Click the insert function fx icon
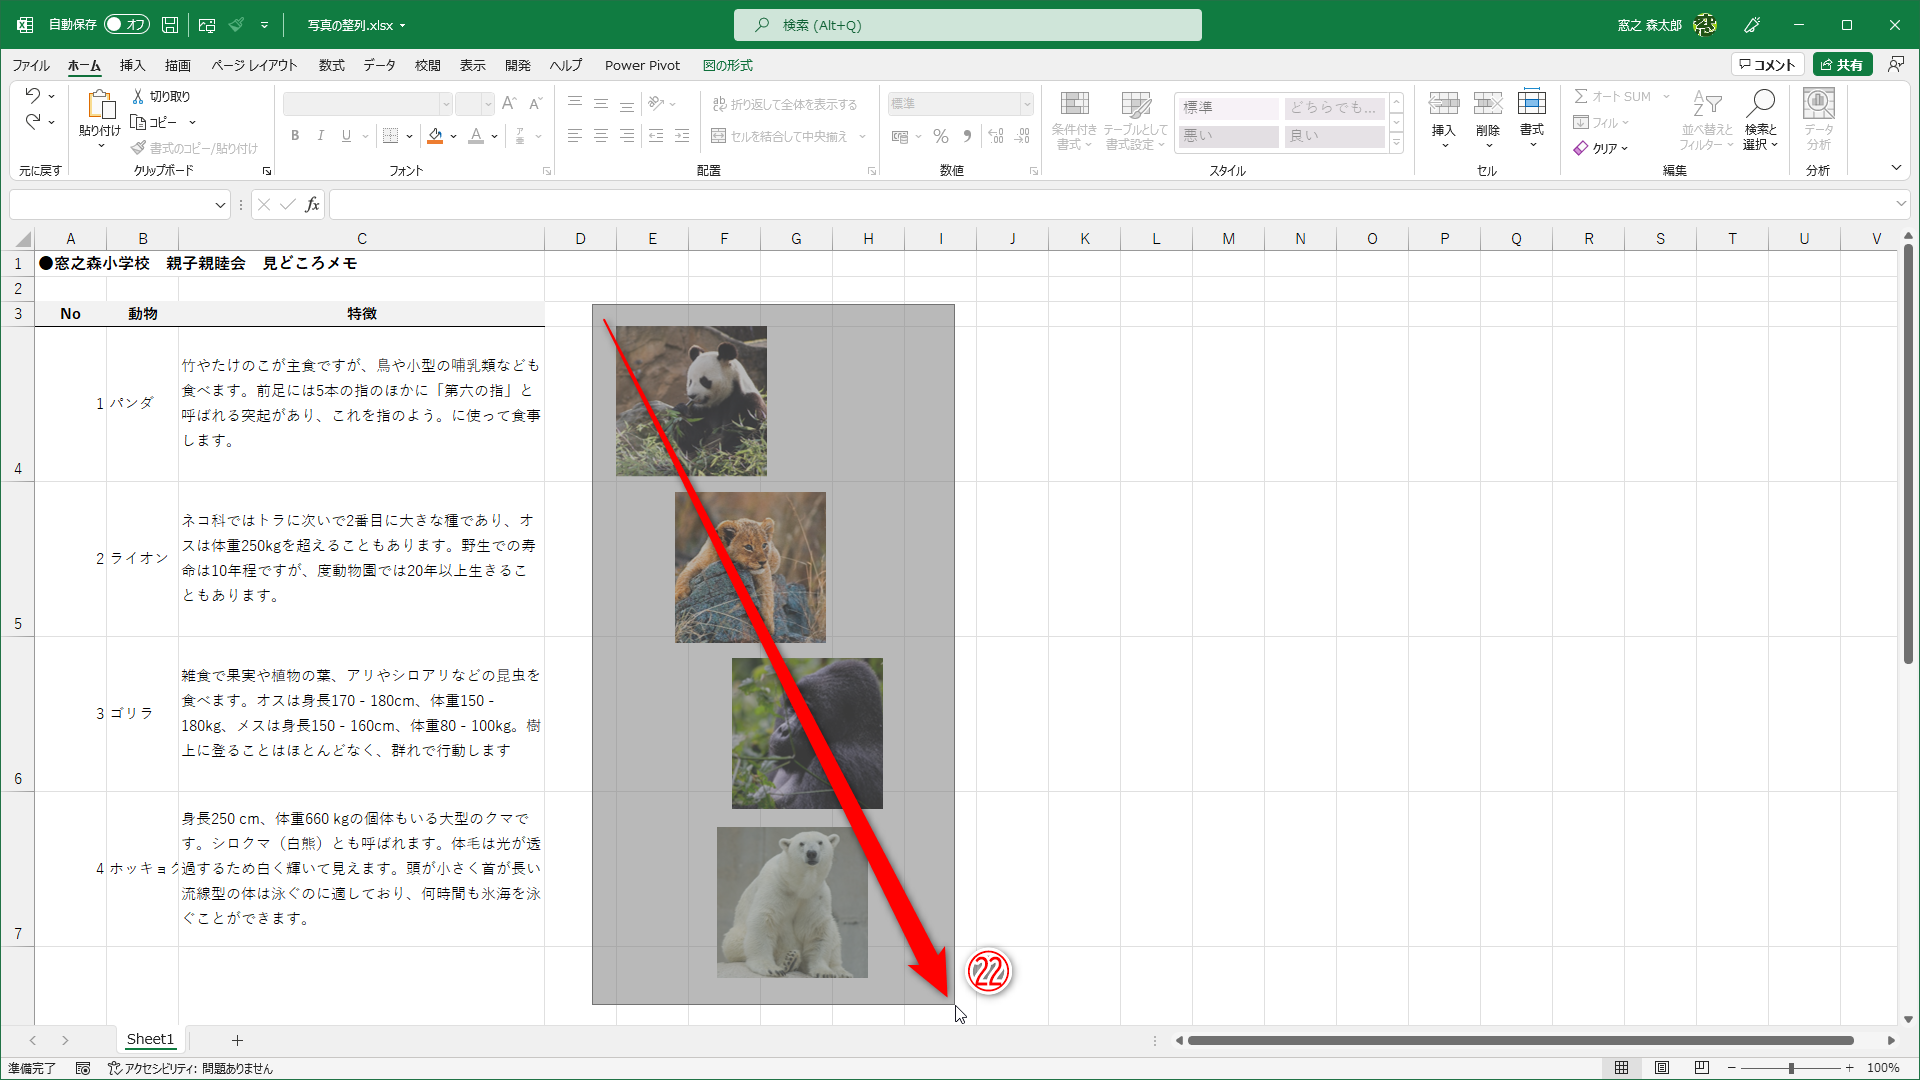Viewport: 1920px width, 1080px height. point(312,205)
